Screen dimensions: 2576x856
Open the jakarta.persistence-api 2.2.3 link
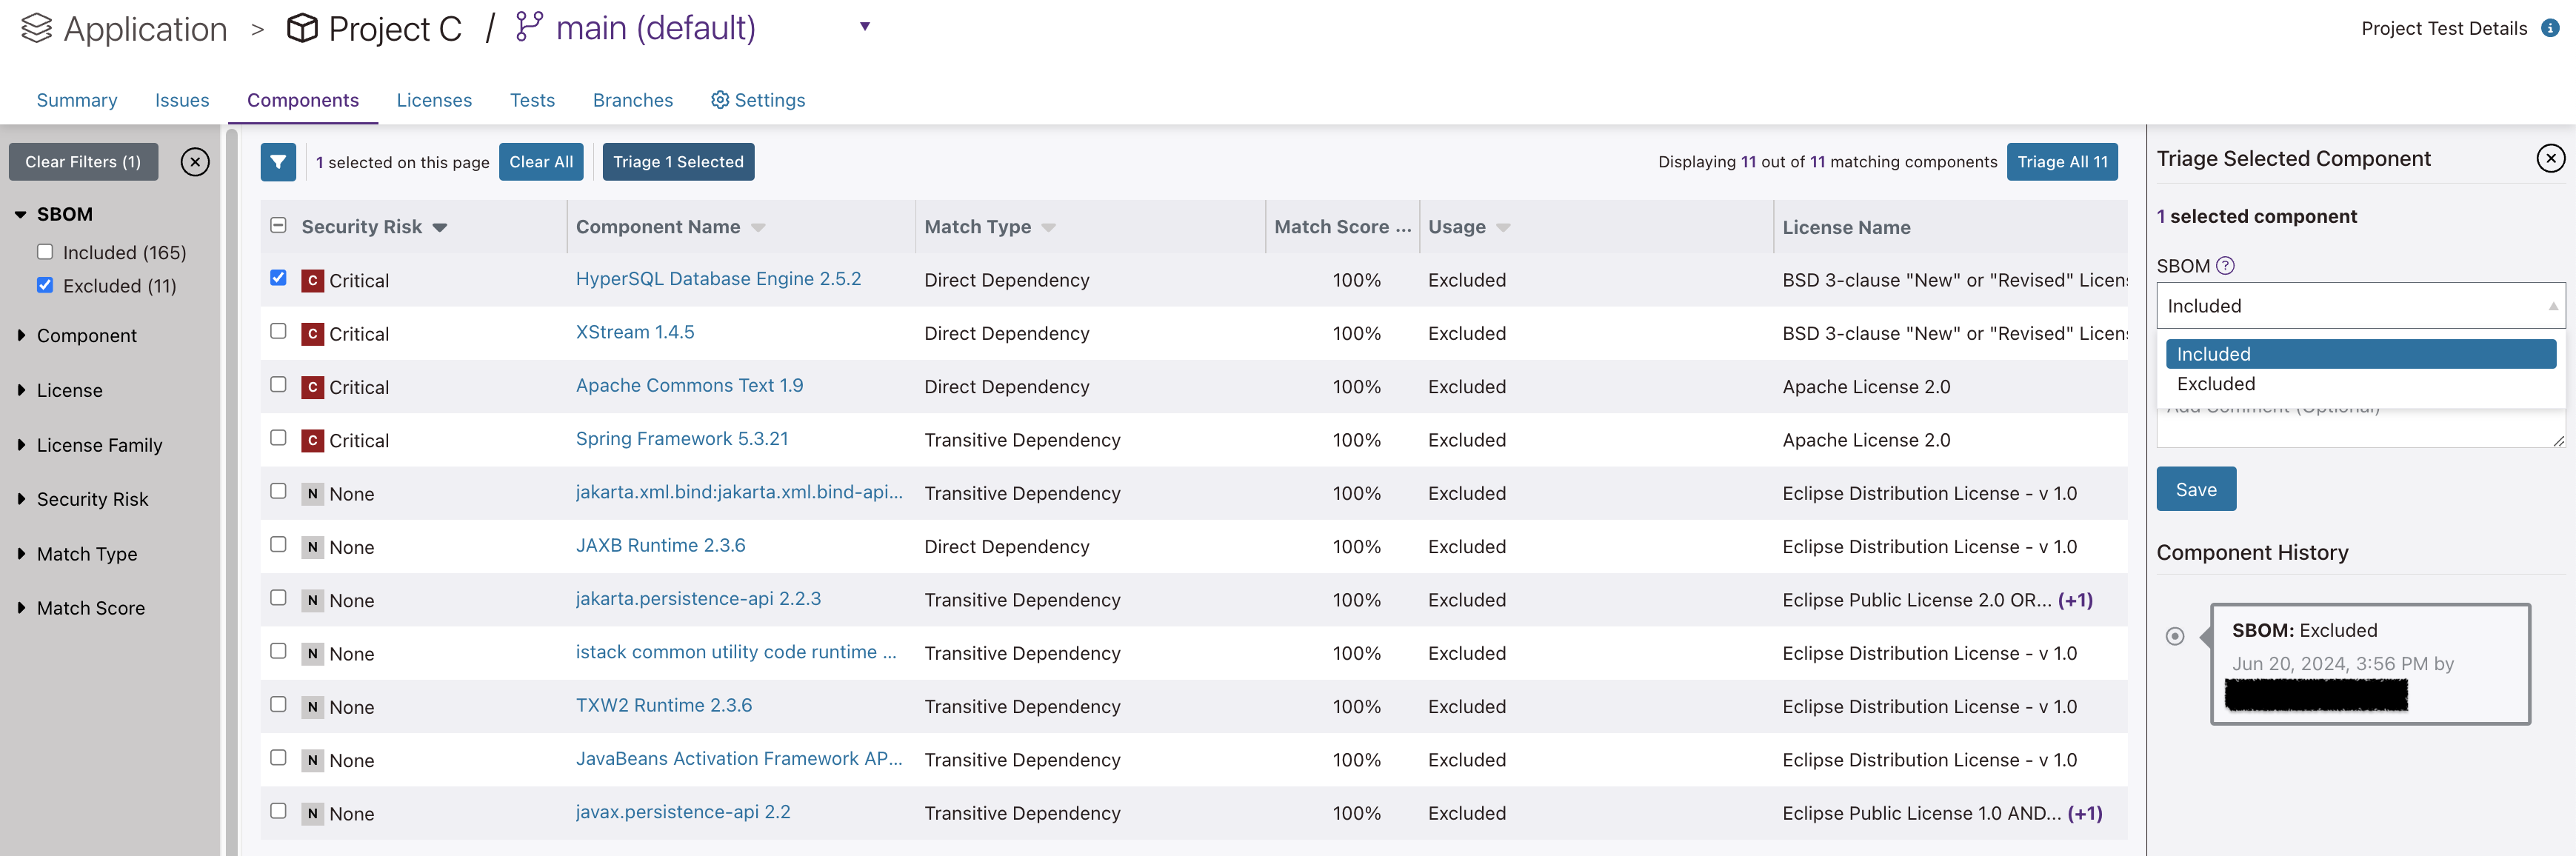pos(698,599)
